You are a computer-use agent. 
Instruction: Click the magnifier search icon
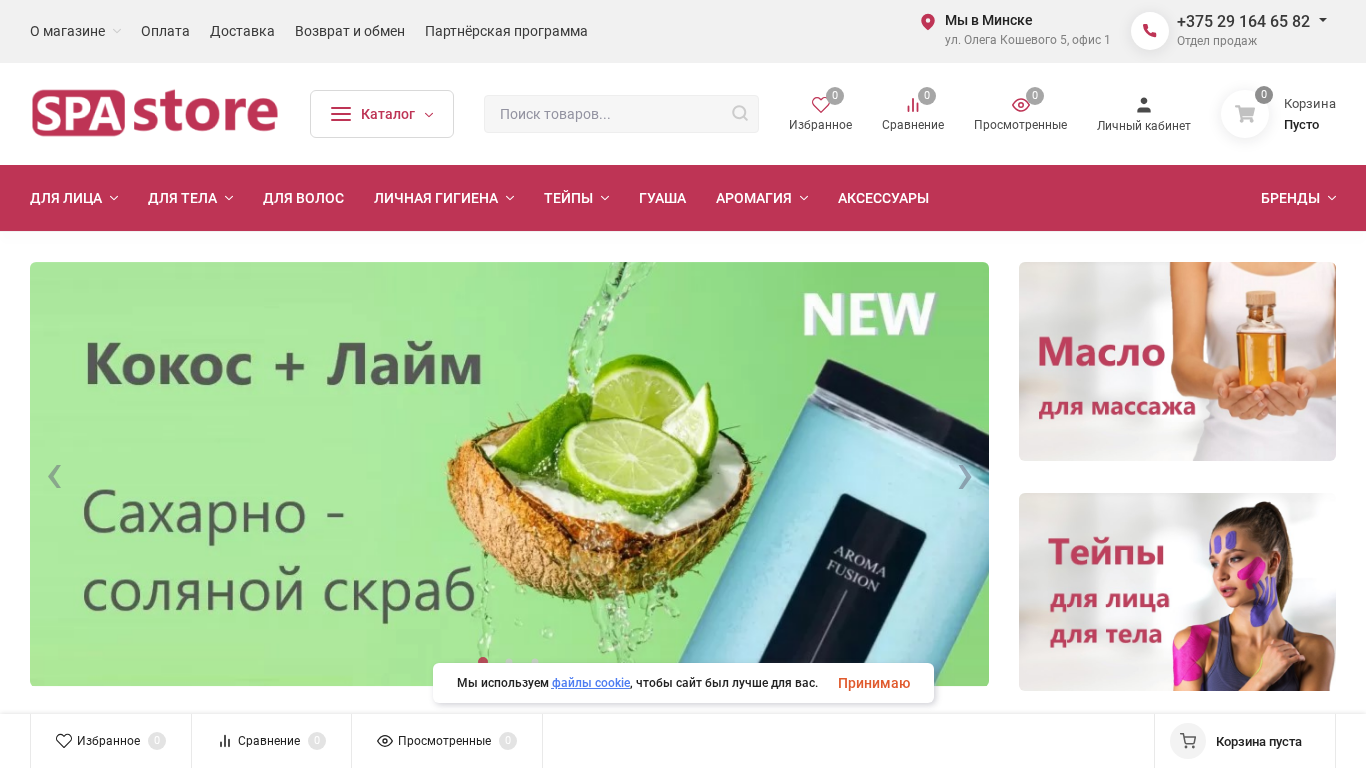point(740,113)
